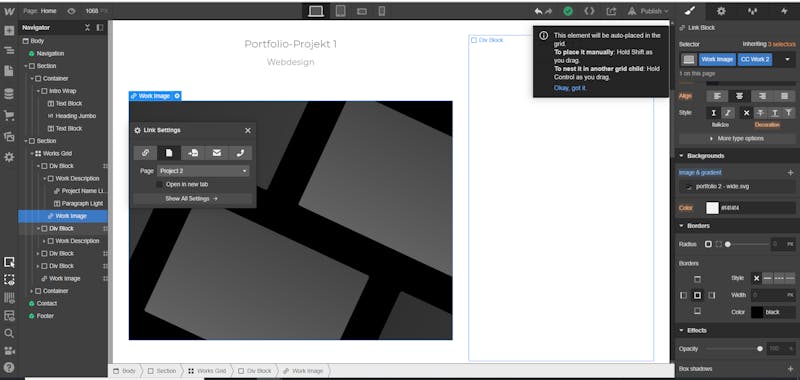
Task: Collapse all items in Navigator header
Action: pos(87,28)
